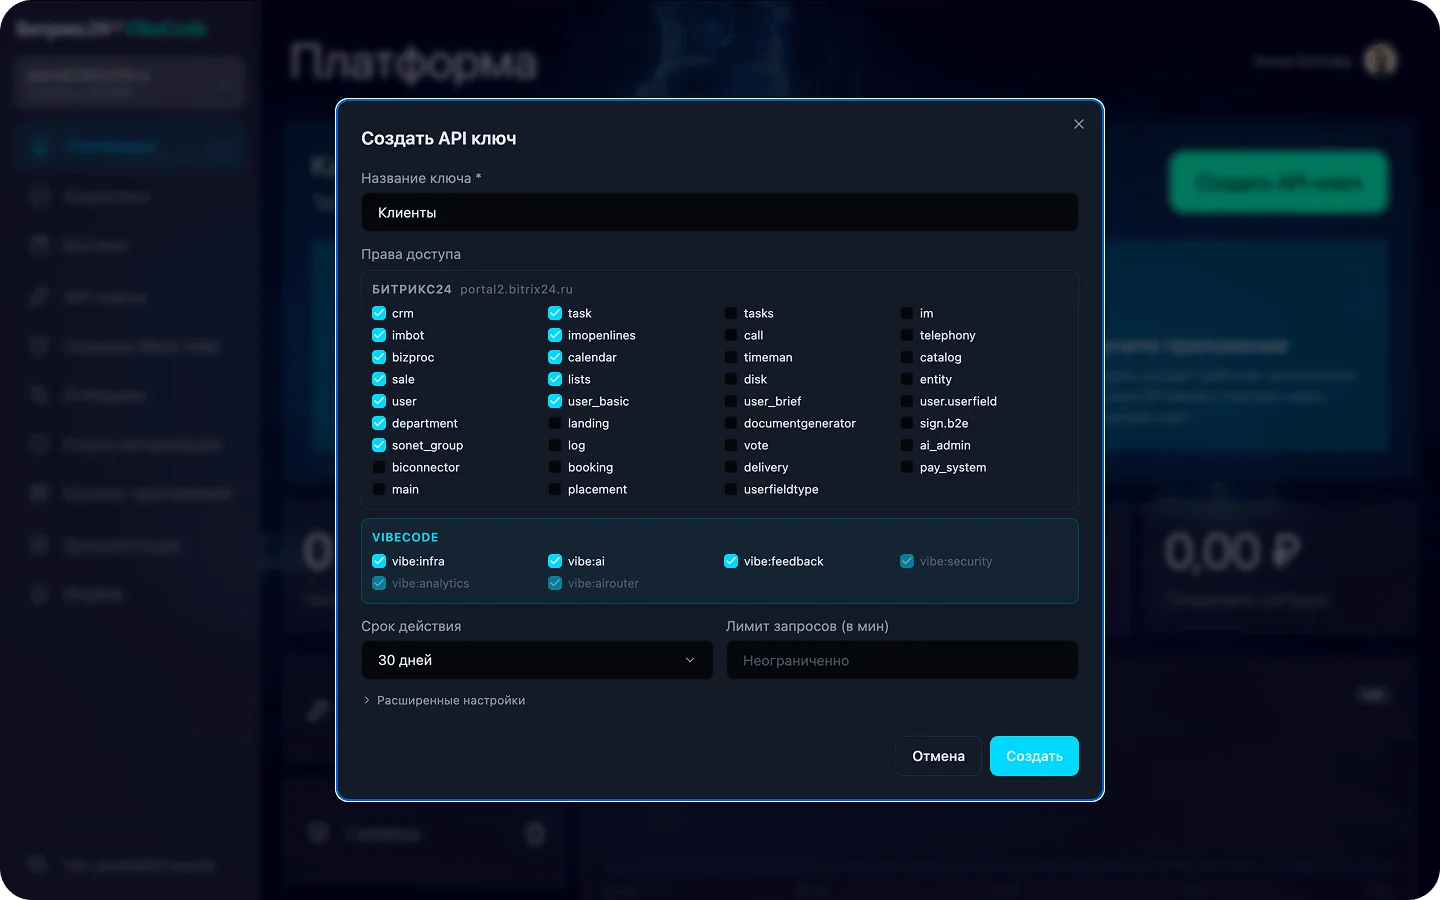
Task: Enable the tasks permission checkbox
Action: coord(731,313)
